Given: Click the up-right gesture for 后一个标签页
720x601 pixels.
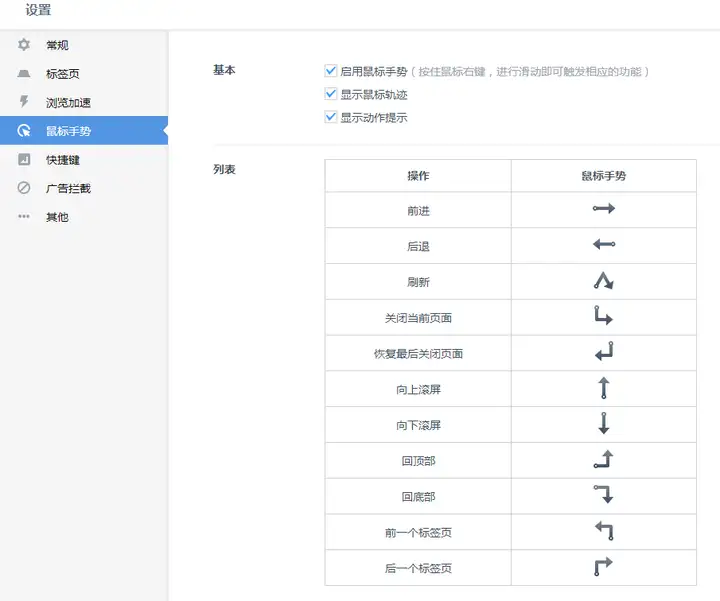Looking at the screenshot, I should coord(603,567).
